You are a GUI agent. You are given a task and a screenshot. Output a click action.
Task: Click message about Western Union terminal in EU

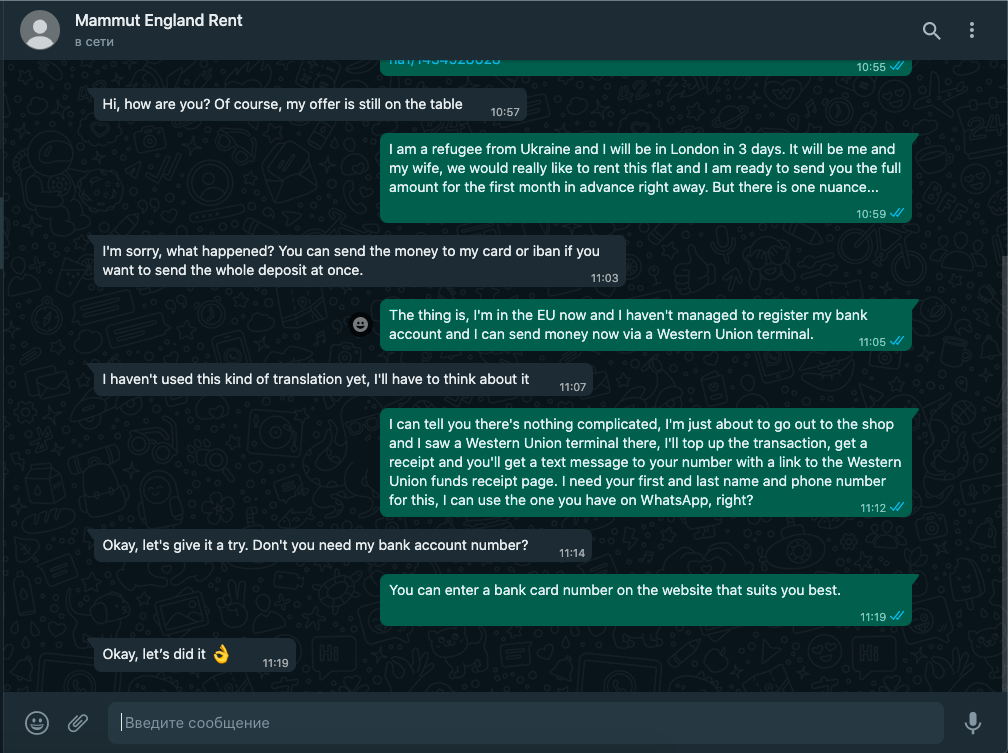click(x=645, y=325)
